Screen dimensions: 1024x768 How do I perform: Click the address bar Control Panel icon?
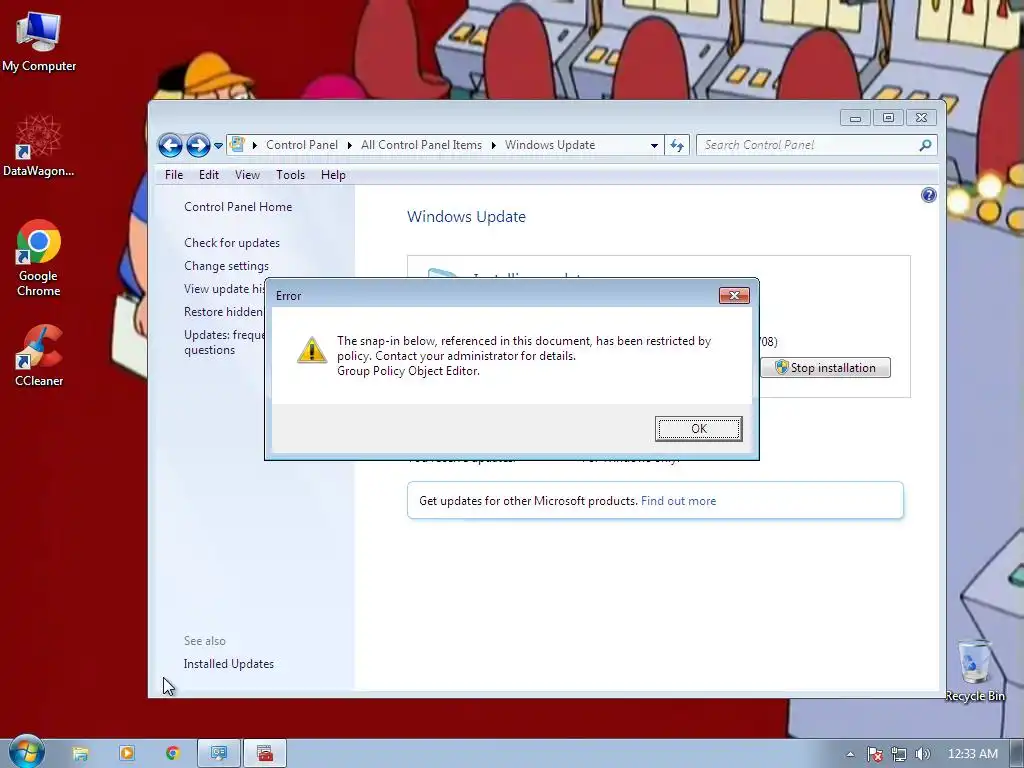(237, 144)
